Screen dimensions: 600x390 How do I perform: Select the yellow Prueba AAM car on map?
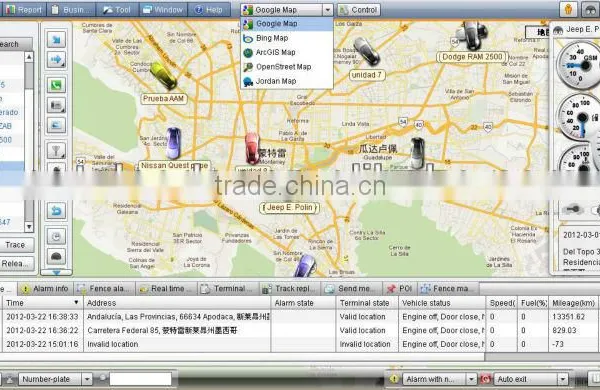coord(163,76)
